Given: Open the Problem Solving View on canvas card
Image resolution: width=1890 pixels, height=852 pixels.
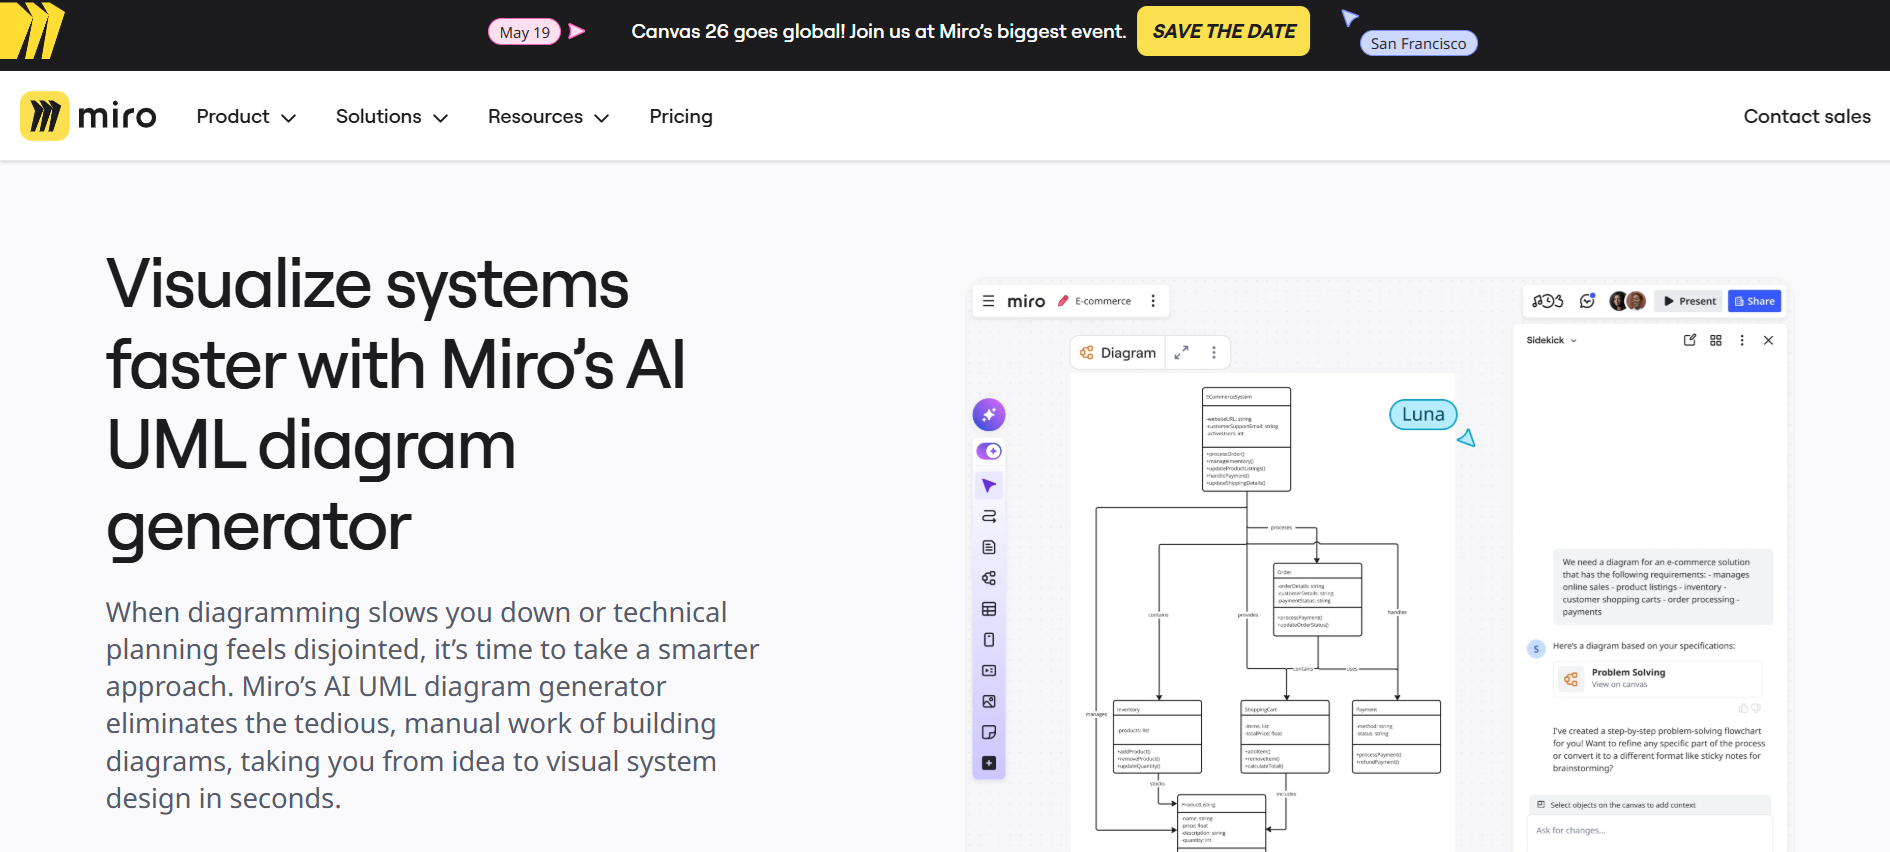Looking at the screenshot, I should coord(1657,679).
